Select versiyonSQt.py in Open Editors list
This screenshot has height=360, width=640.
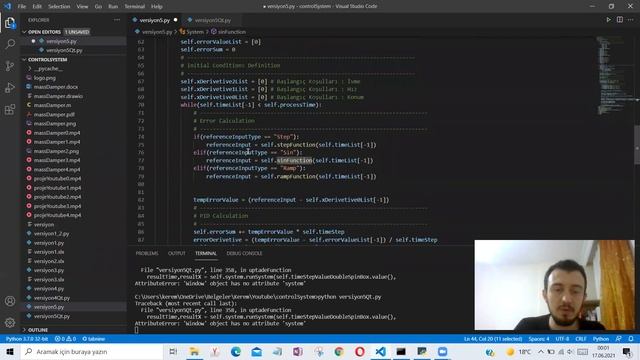64,51
